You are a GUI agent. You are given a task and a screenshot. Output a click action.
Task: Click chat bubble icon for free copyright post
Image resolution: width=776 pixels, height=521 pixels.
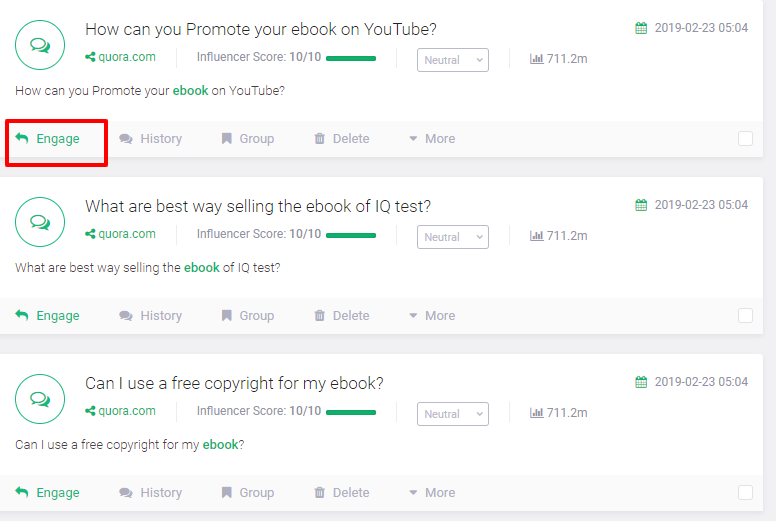[x=40, y=399]
